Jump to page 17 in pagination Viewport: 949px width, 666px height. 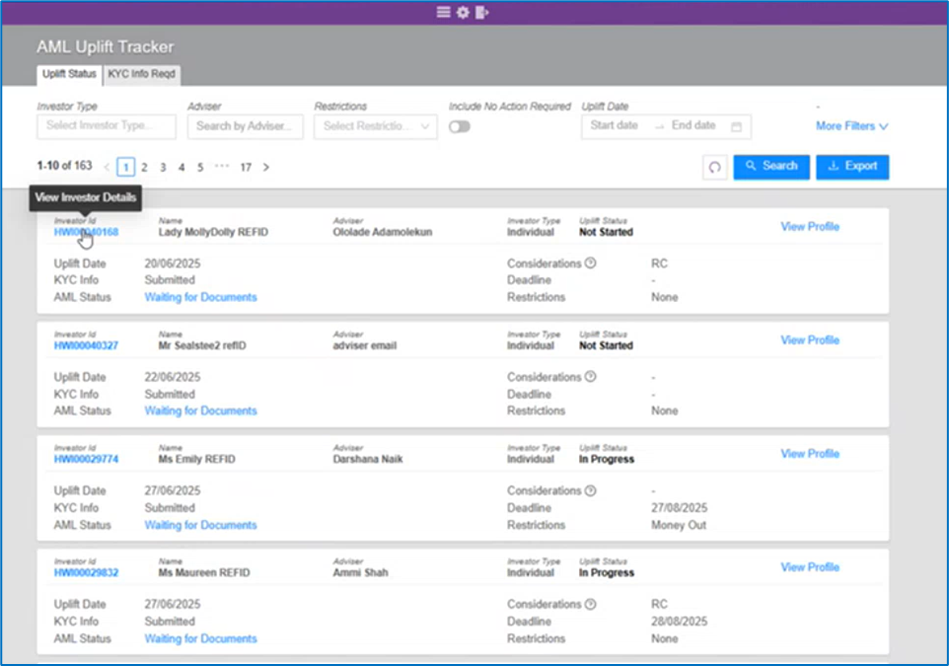tap(245, 167)
